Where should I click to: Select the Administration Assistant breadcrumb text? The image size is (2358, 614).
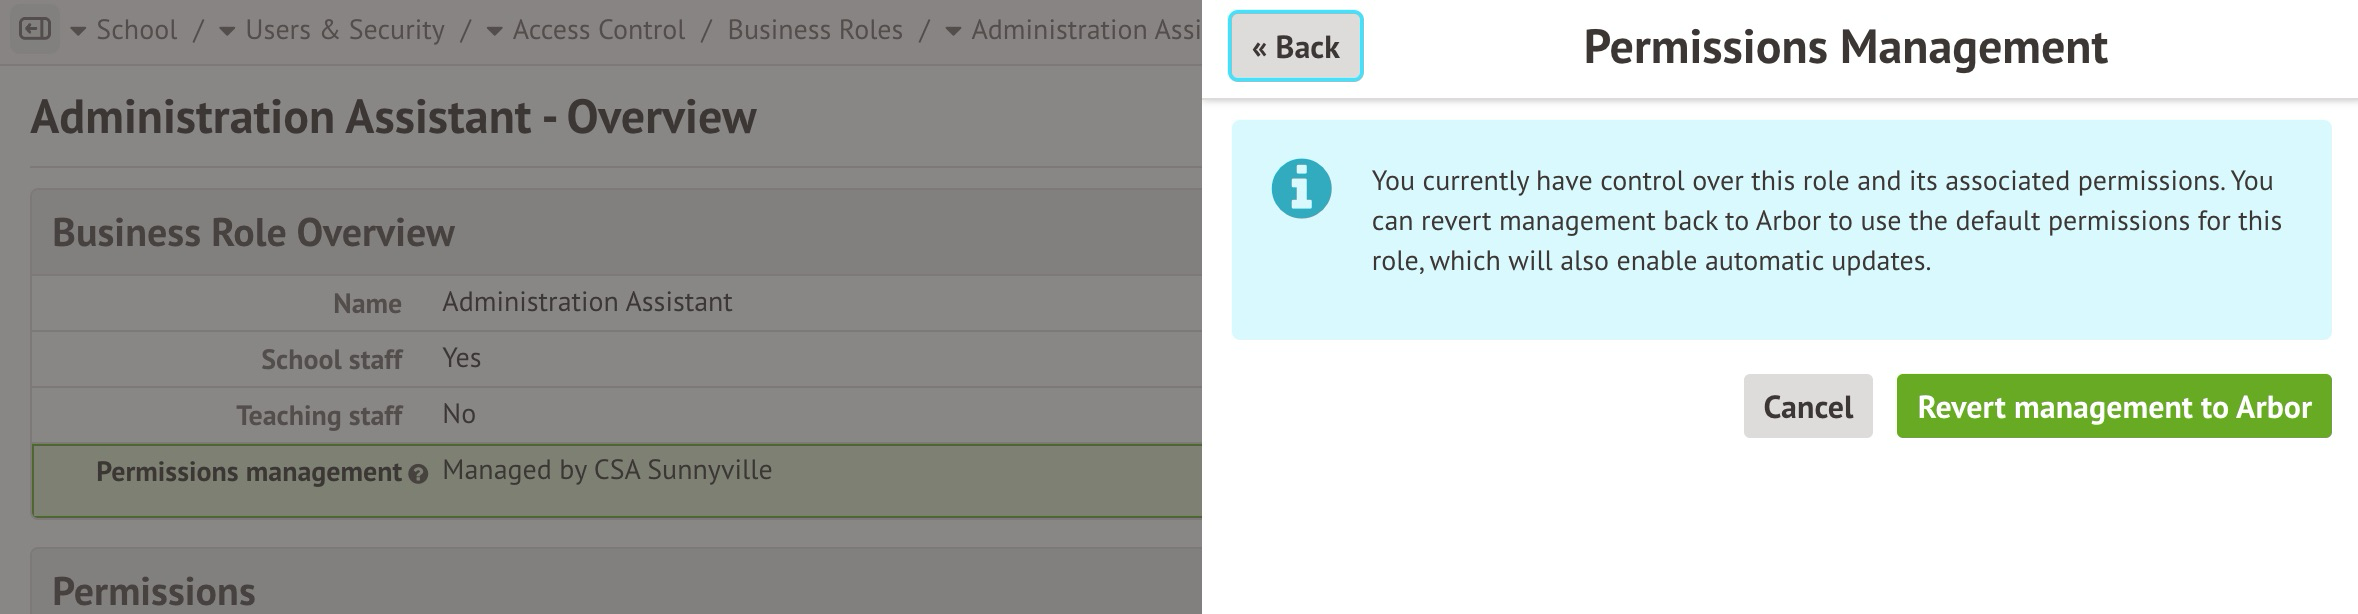1085,30
